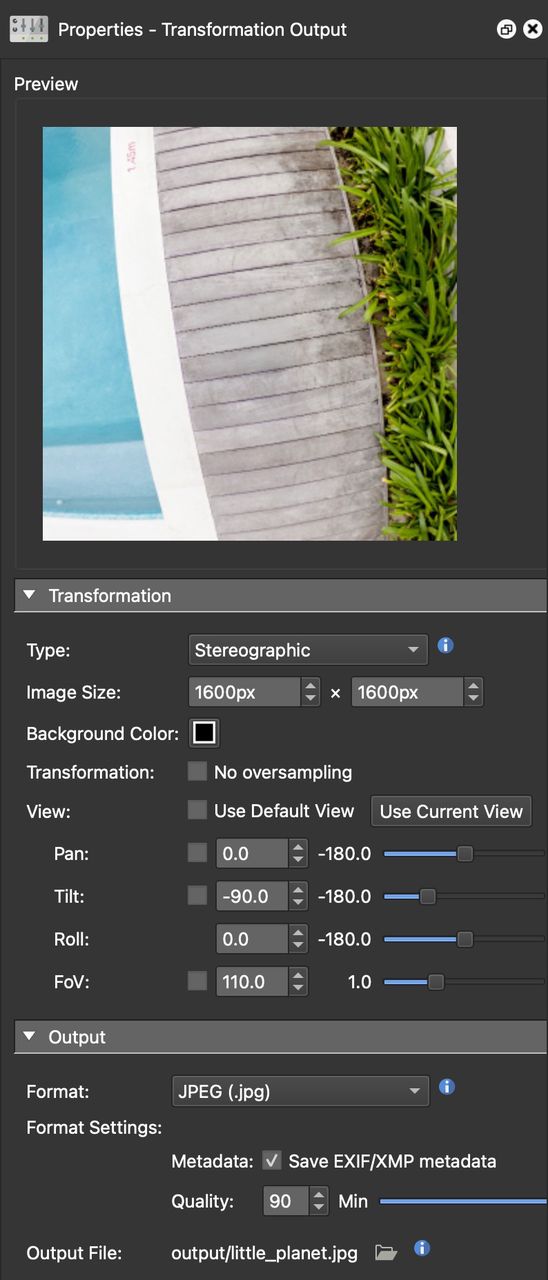Open info icon next to Type dropdown
The width and height of the screenshot is (548, 1280).
(446, 646)
